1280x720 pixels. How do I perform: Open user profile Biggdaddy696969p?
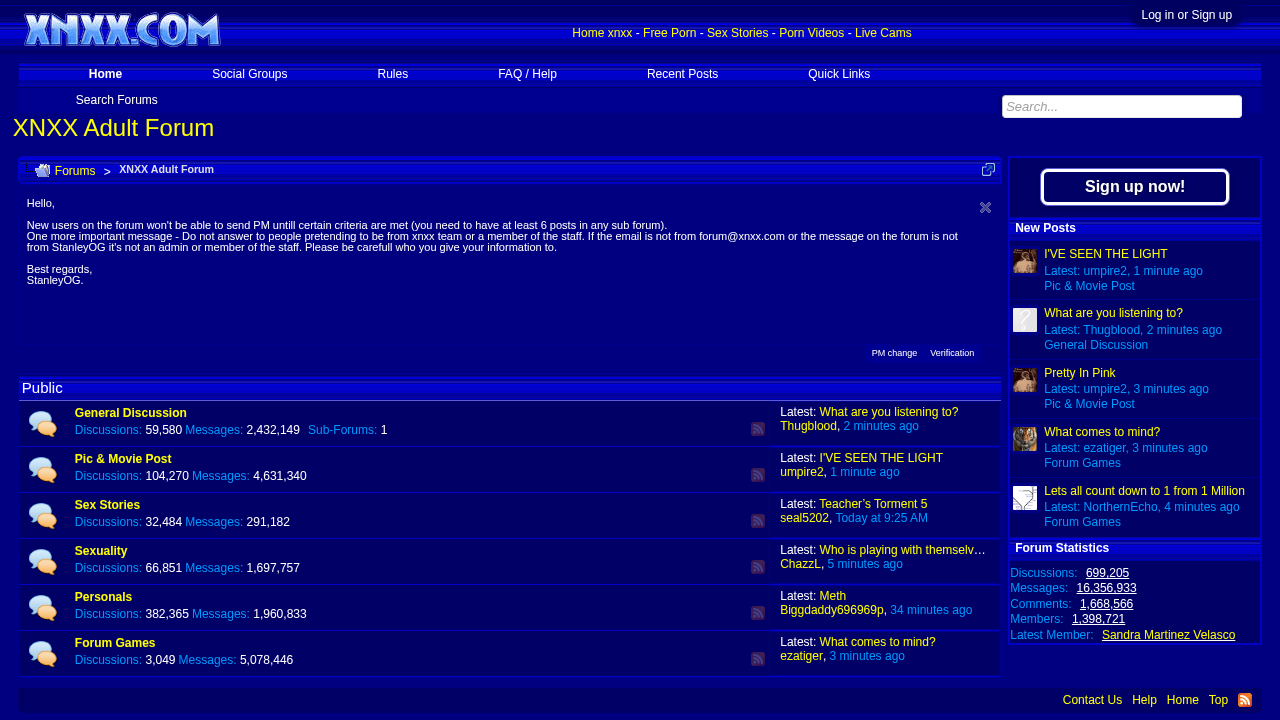[832, 610]
